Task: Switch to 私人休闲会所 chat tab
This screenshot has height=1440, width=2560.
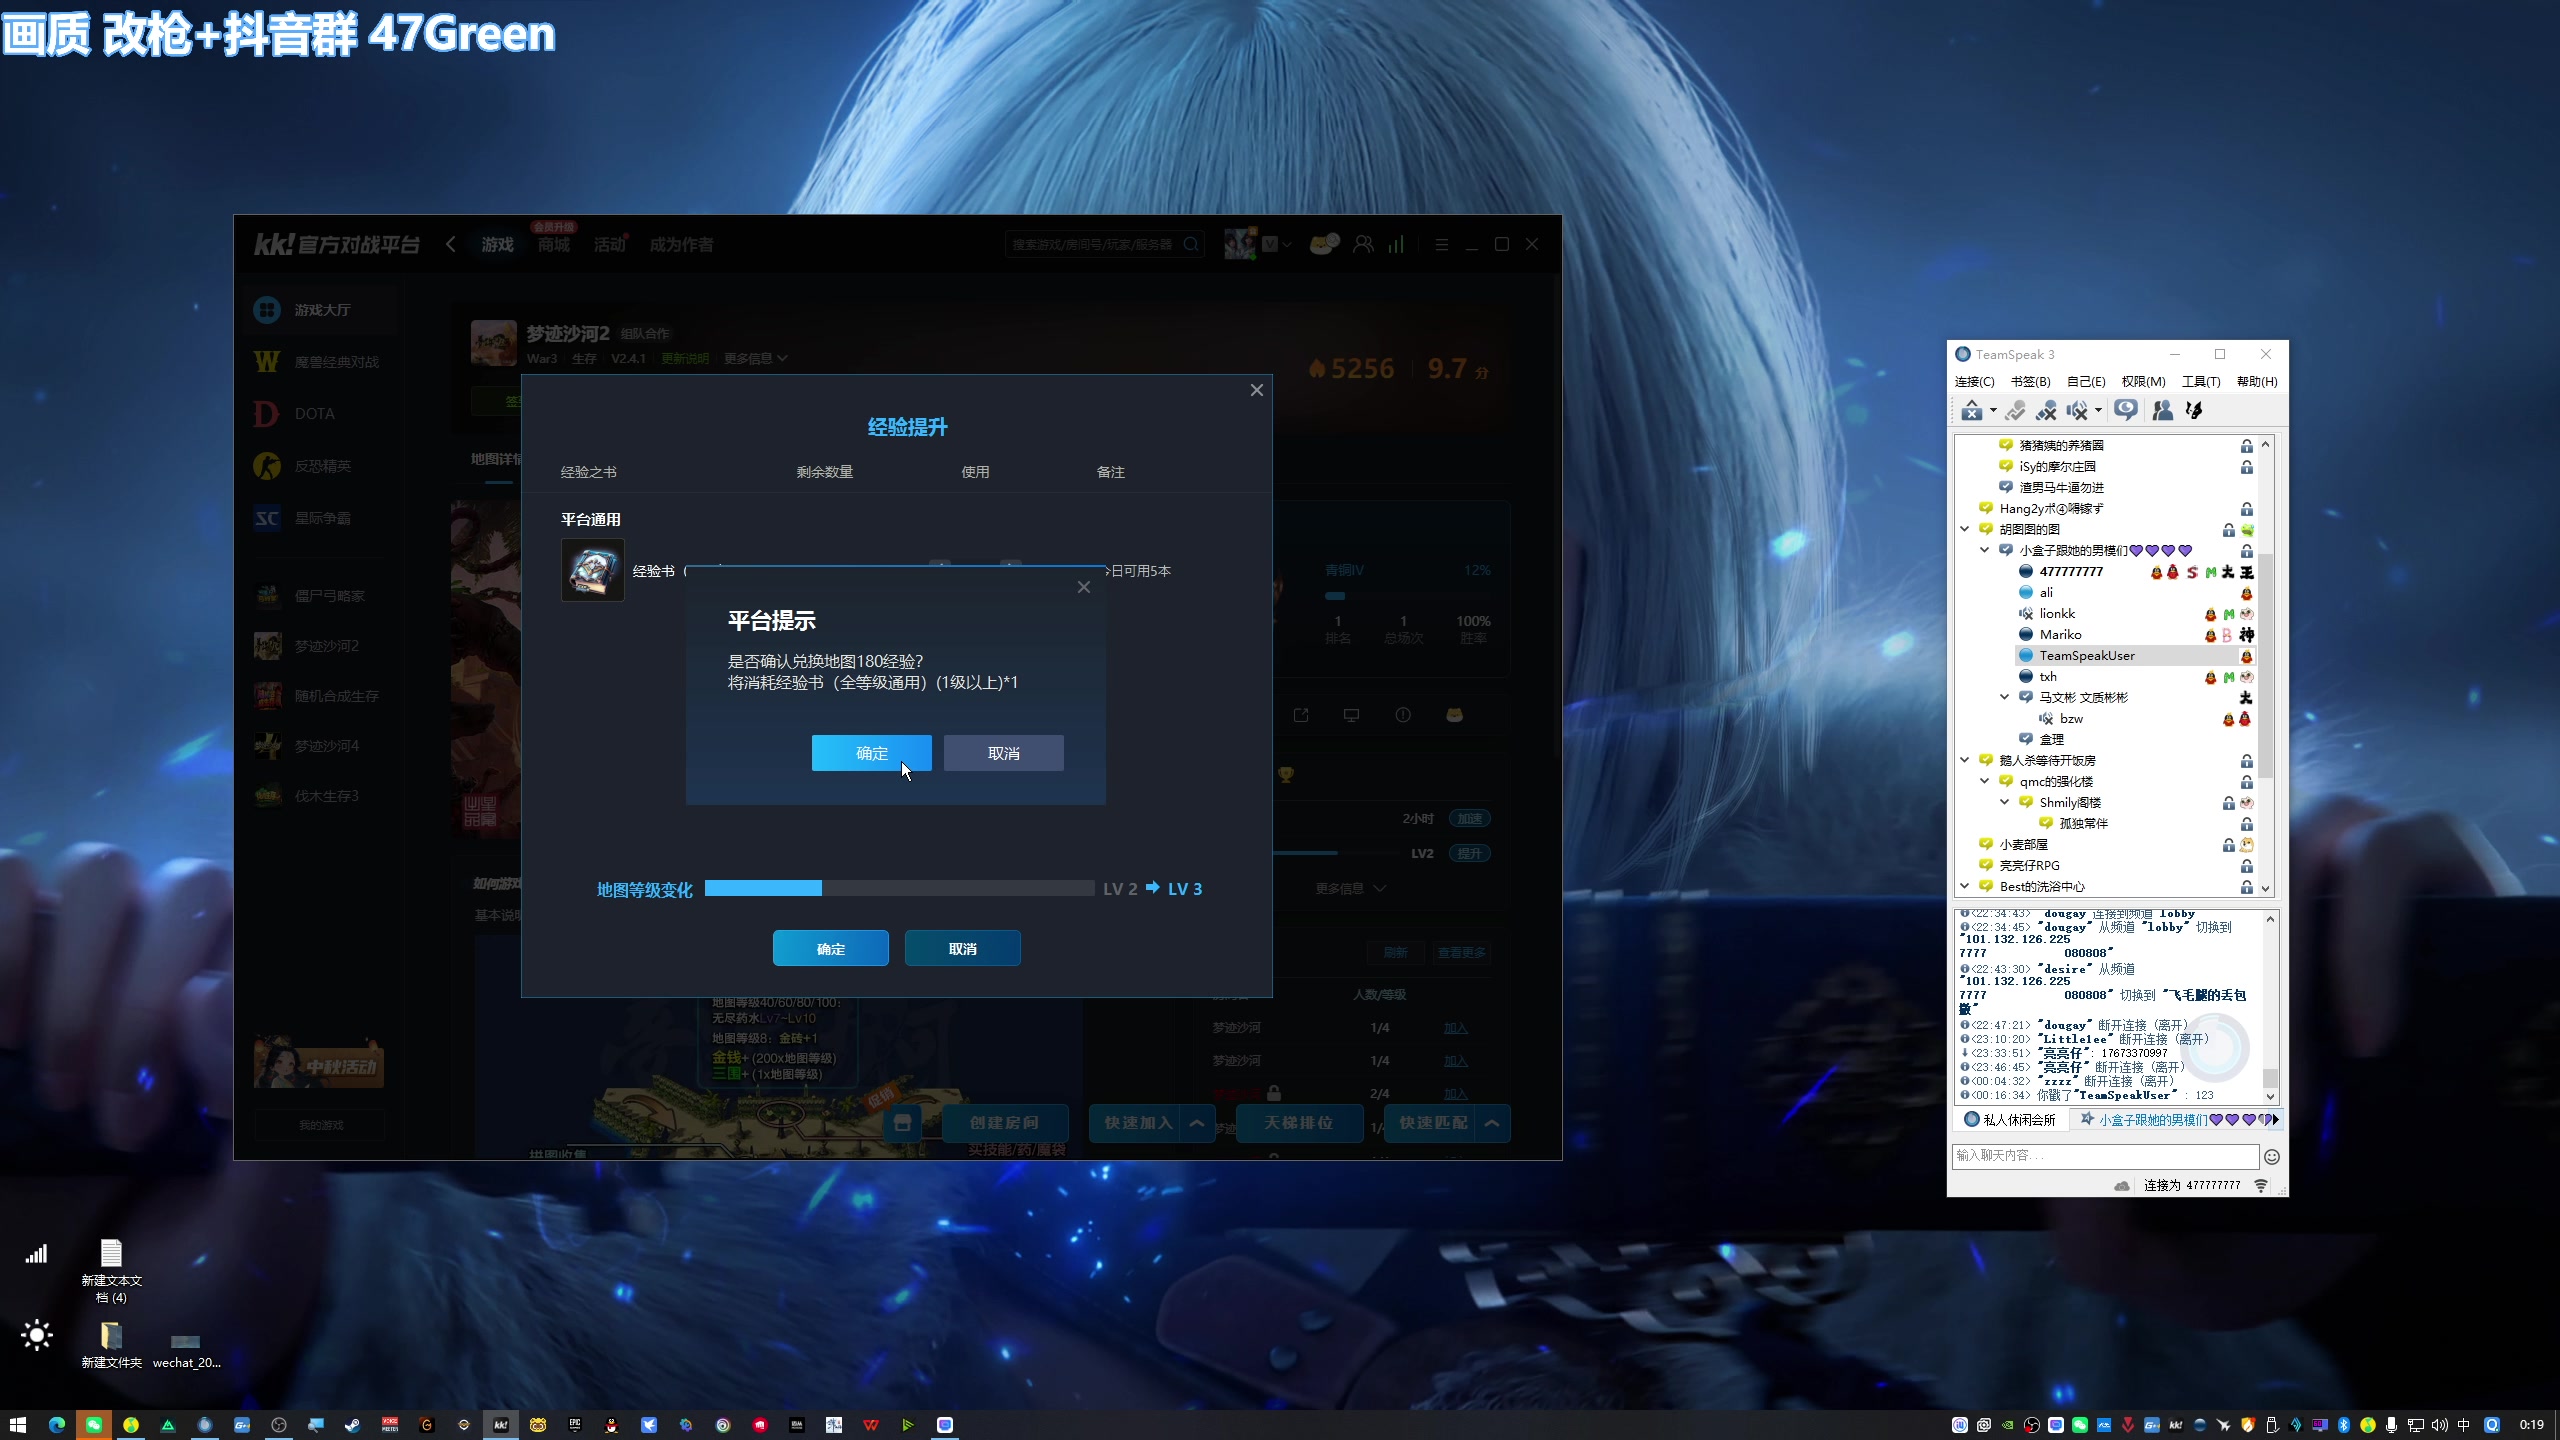Action: click(x=2010, y=1120)
